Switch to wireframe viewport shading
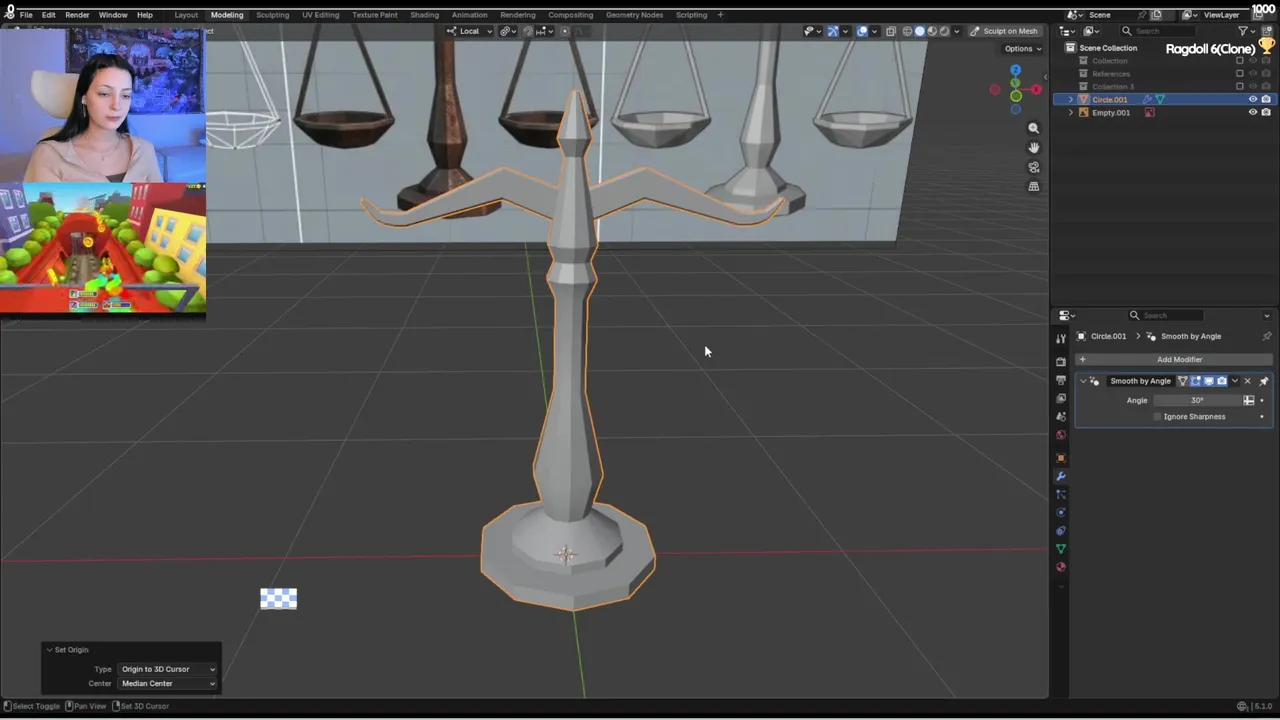Viewport: 1280px width, 720px height. tap(907, 31)
